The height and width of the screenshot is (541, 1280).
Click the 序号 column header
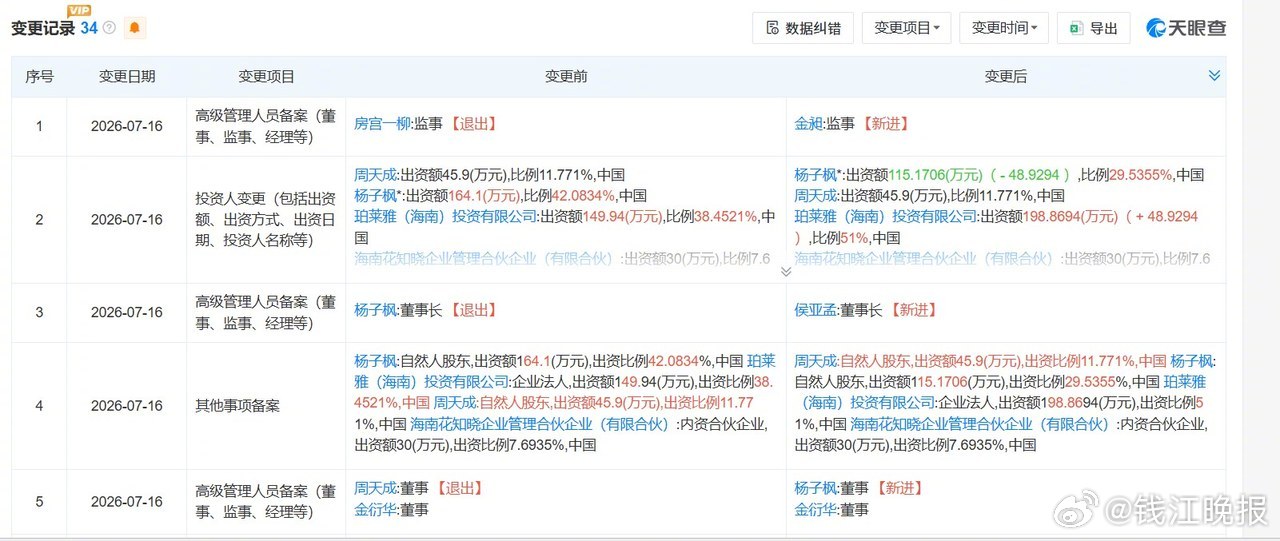39,77
